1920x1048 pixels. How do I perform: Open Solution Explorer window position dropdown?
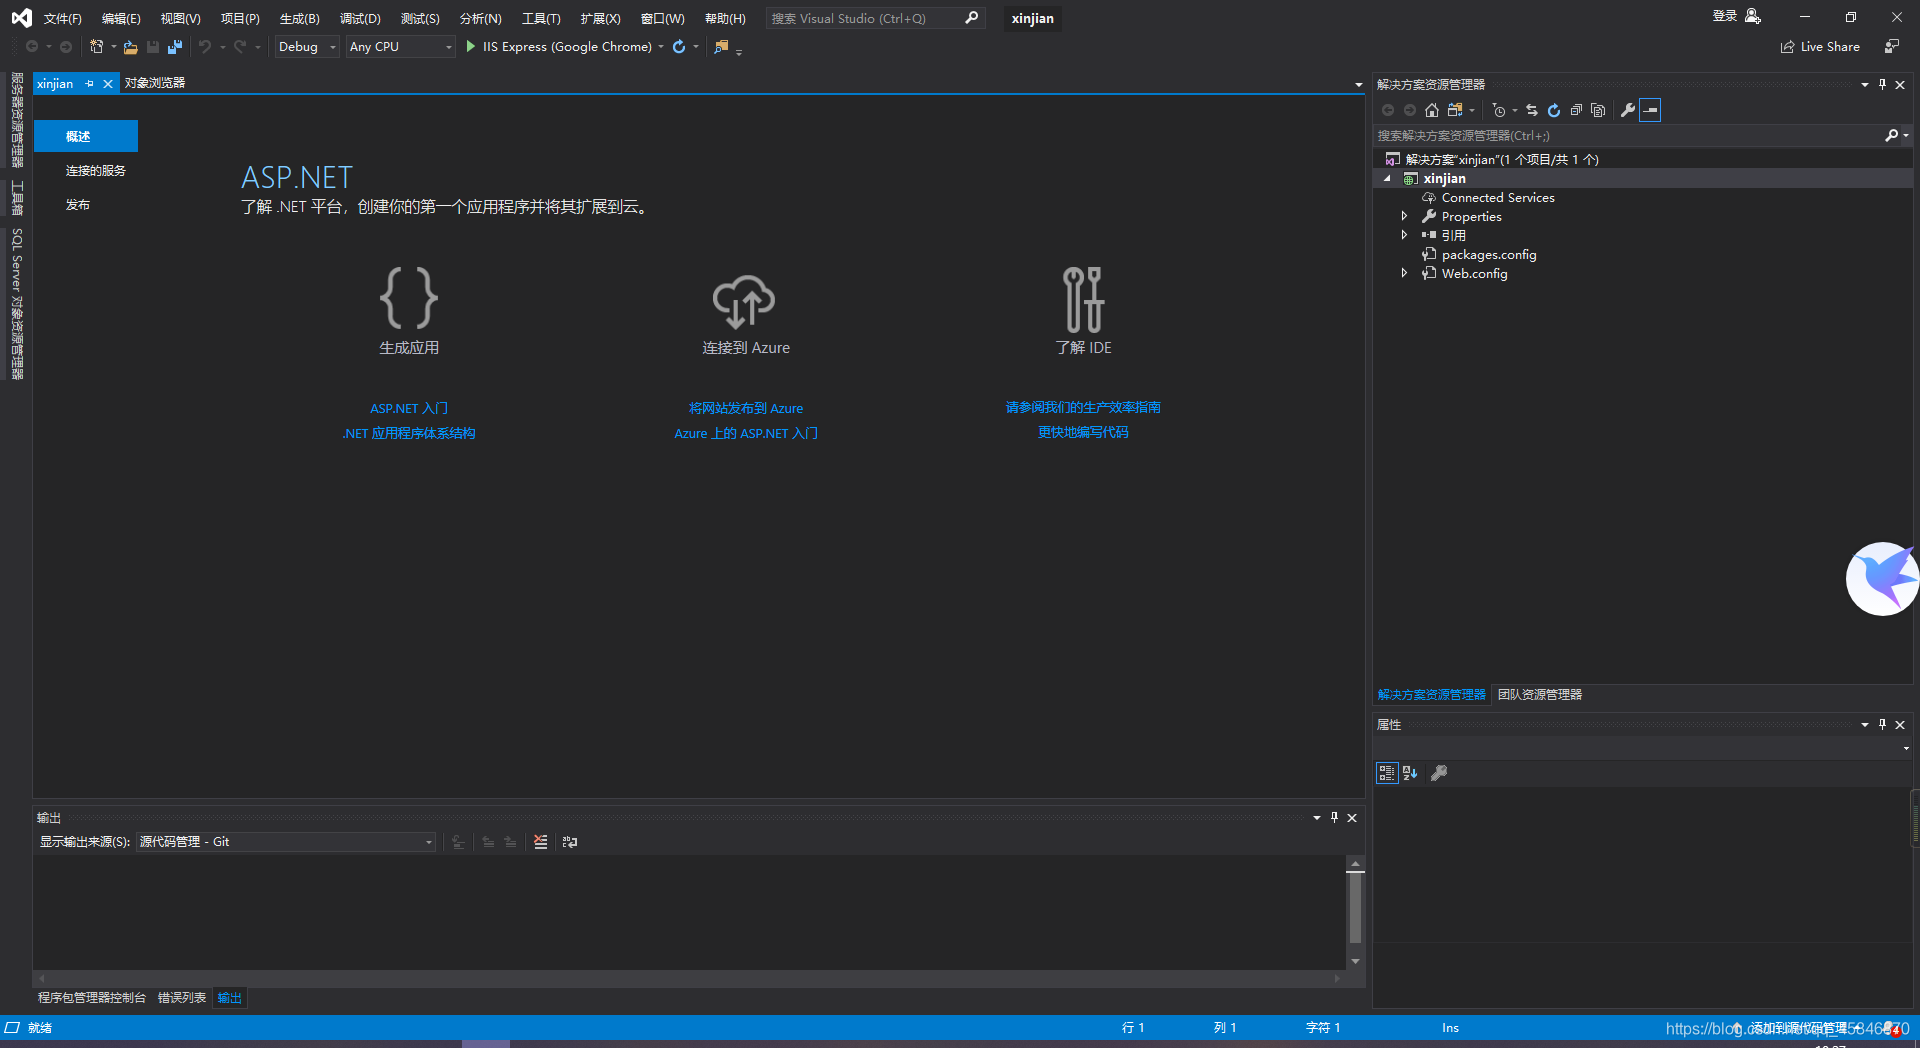(x=1865, y=85)
